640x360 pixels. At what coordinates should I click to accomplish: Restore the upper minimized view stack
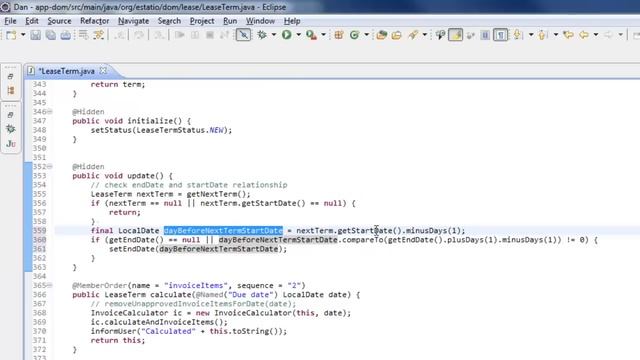[x=11, y=76]
